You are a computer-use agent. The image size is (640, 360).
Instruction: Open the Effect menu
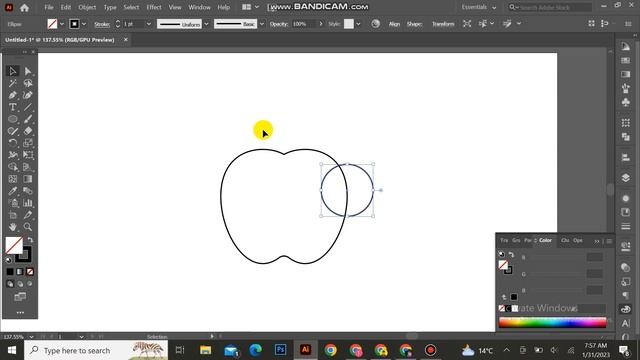coord(154,7)
